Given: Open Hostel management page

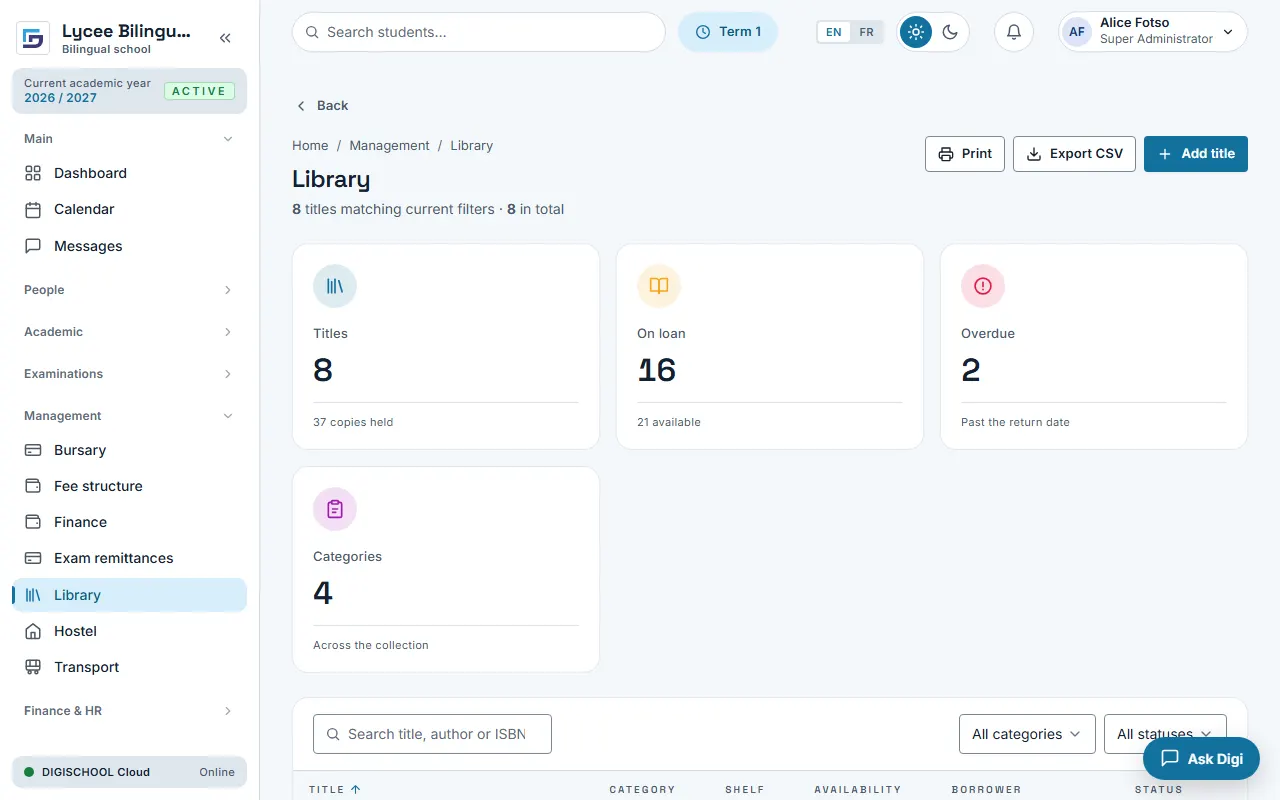Looking at the screenshot, I should click(129, 631).
